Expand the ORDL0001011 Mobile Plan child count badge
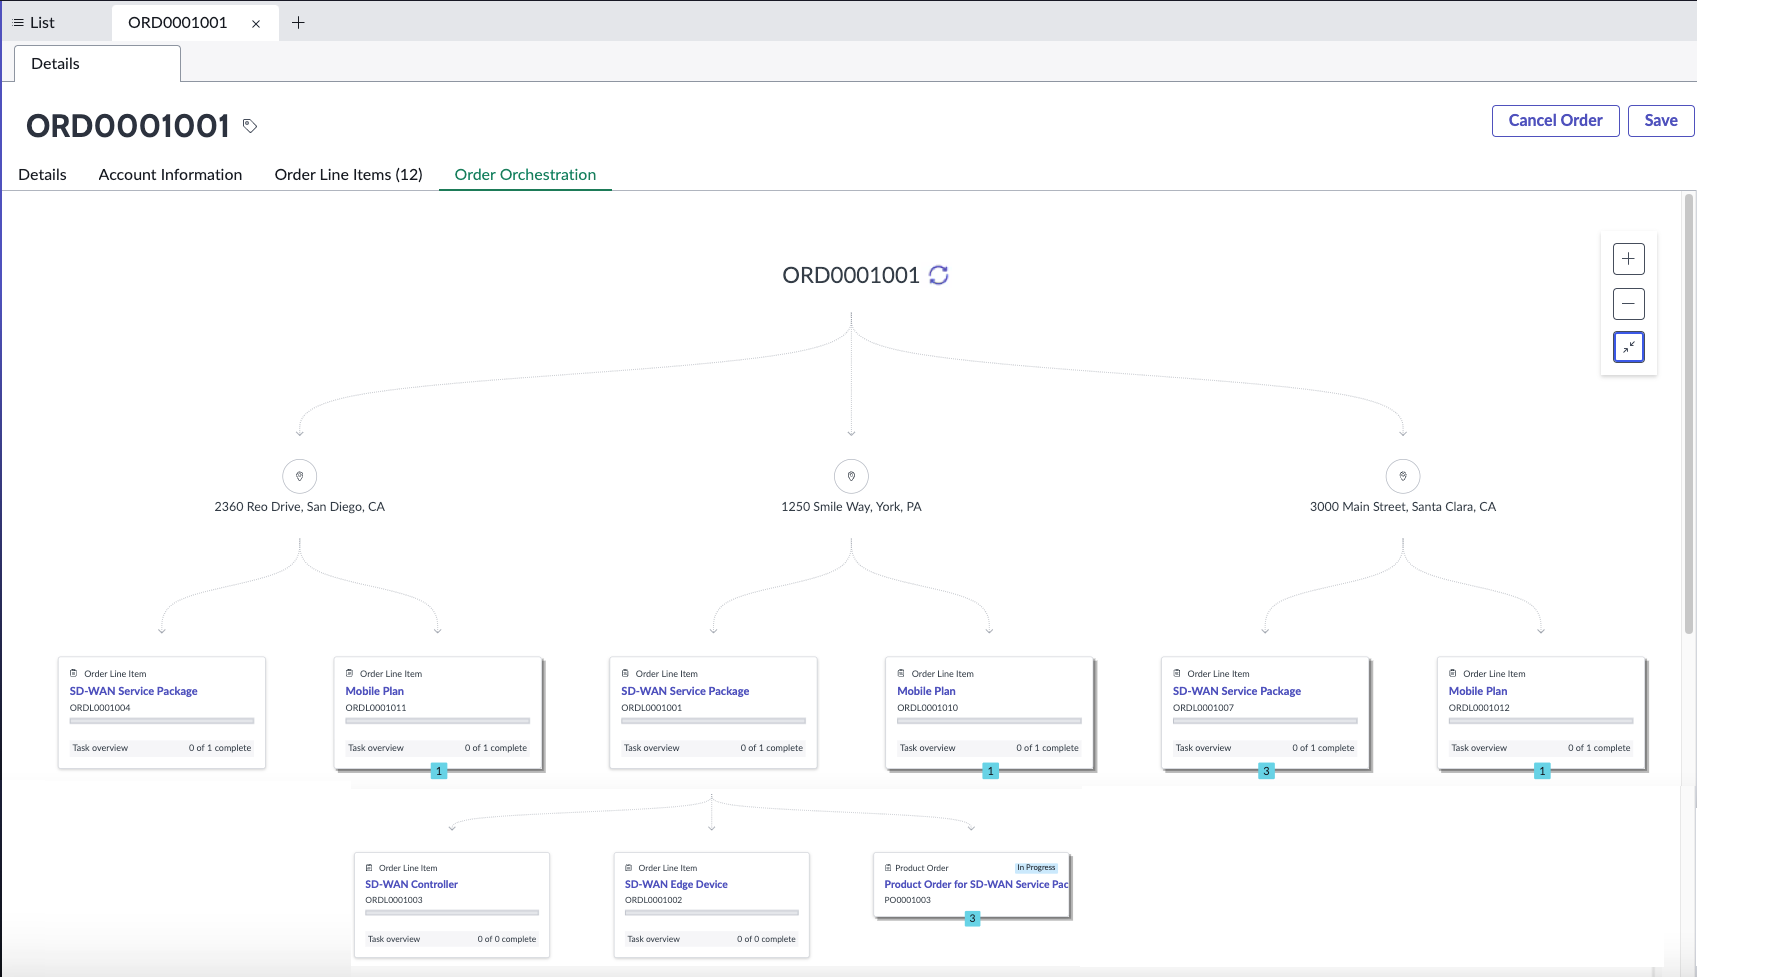 (439, 771)
